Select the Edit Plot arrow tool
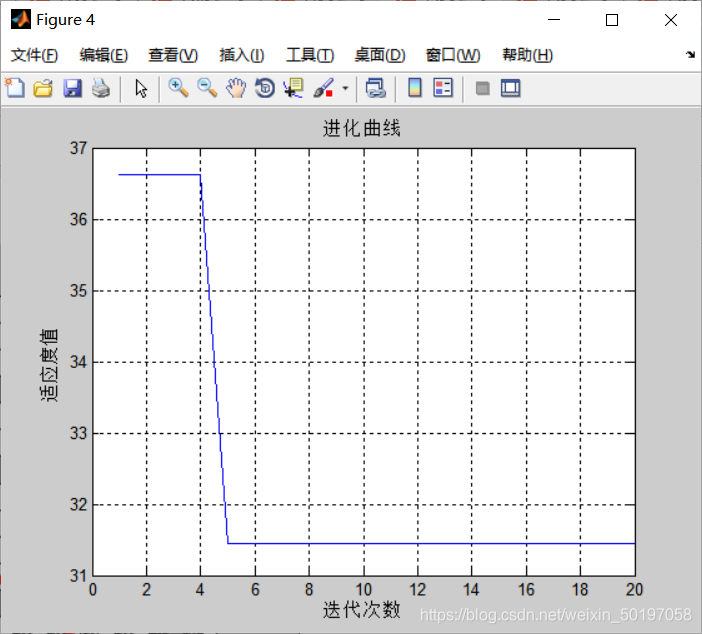This screenshot has height=634, width=702. 141,88
